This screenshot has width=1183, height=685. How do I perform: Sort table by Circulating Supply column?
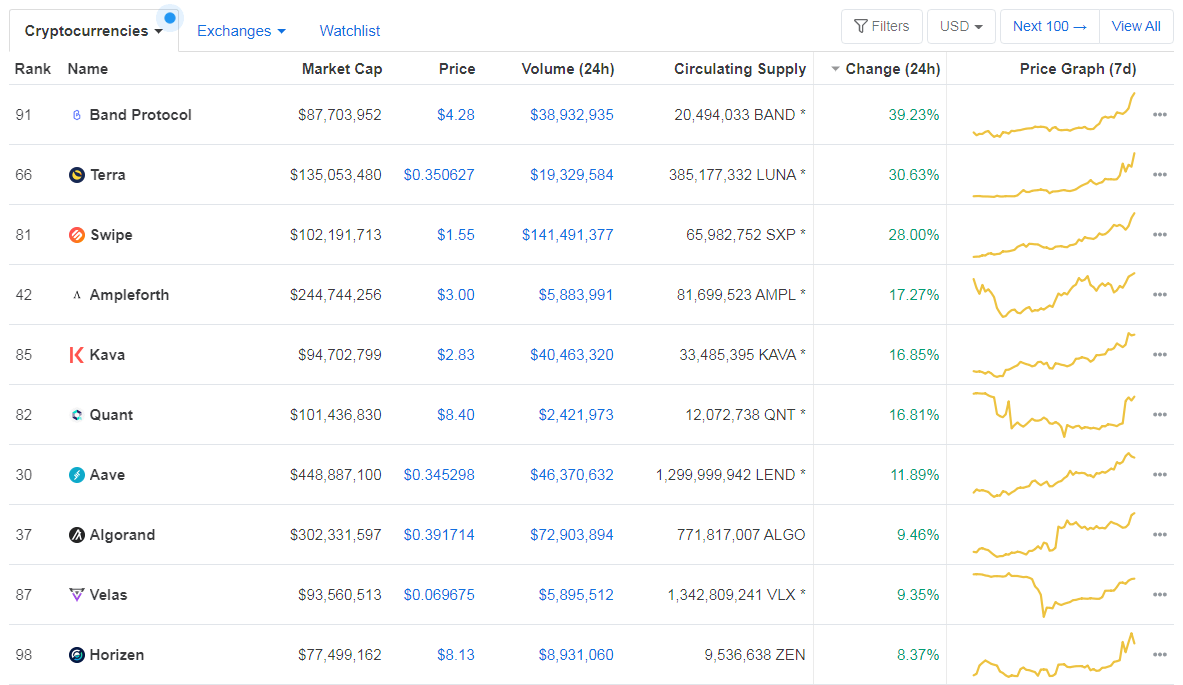(739, 69)
